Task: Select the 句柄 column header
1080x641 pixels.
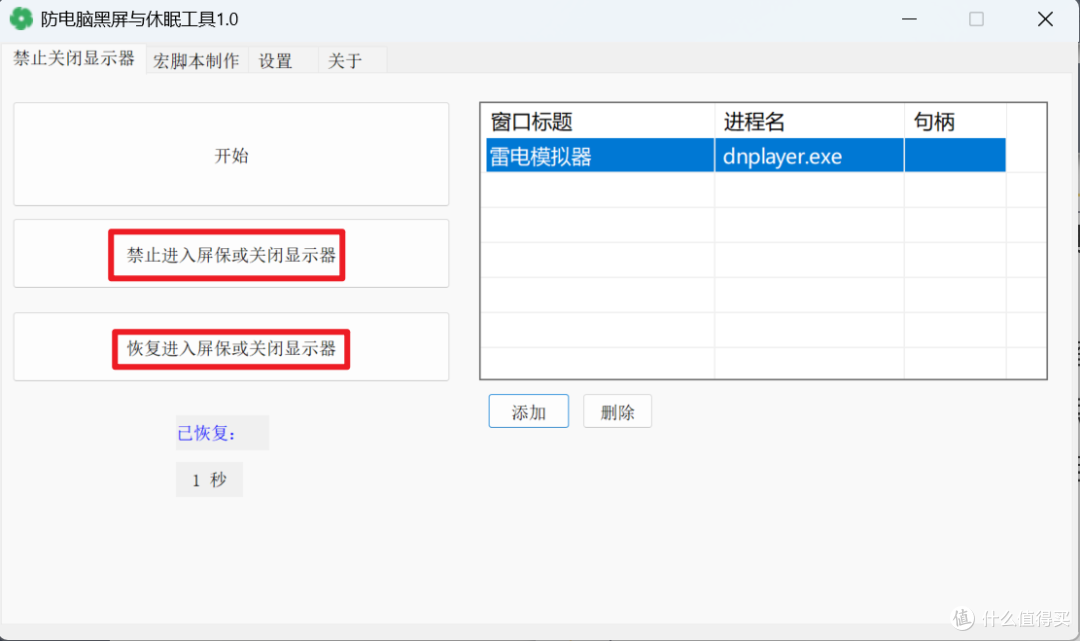Action: [x=955, y=122]
